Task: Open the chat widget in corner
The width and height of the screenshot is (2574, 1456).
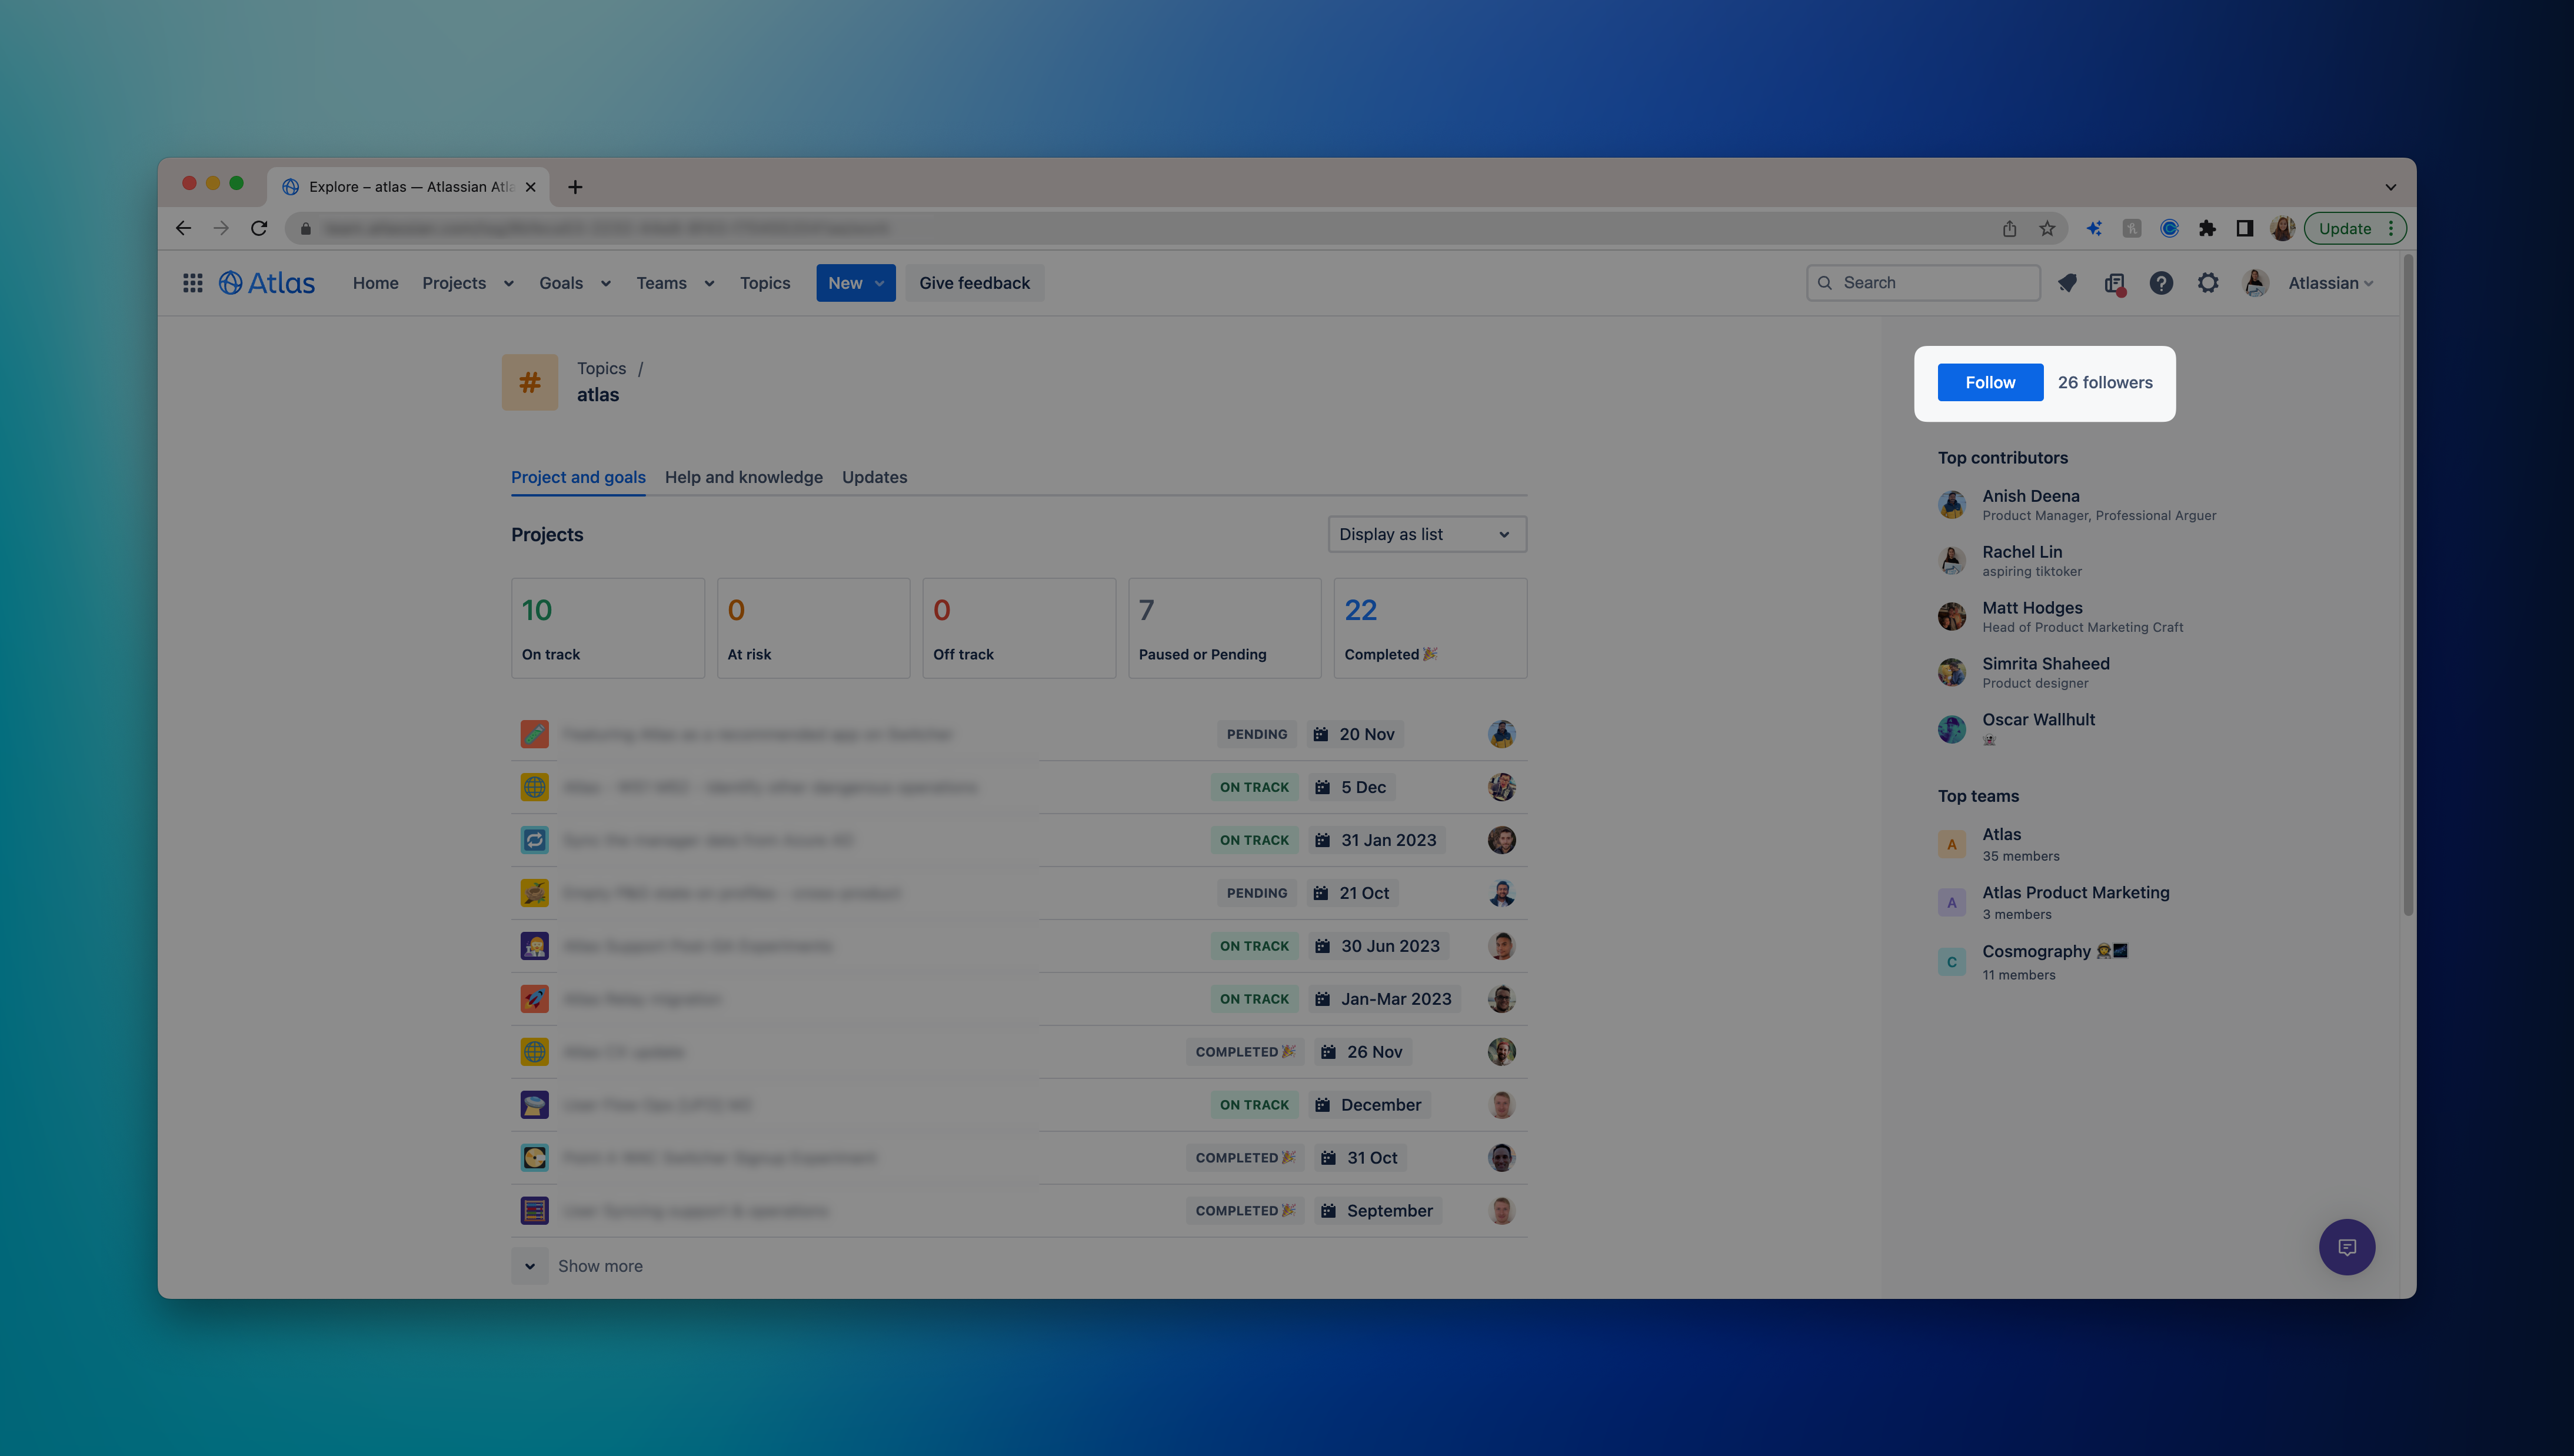Action: point(2346,1246)
